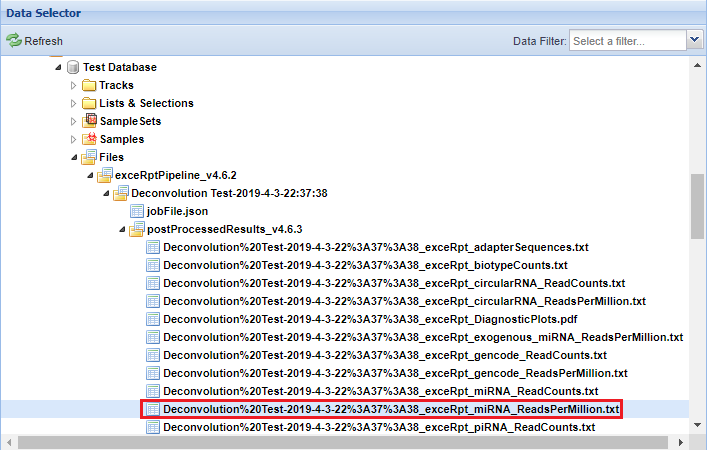Select the gencode_ReadCounts.txt file

pos(384,355)
